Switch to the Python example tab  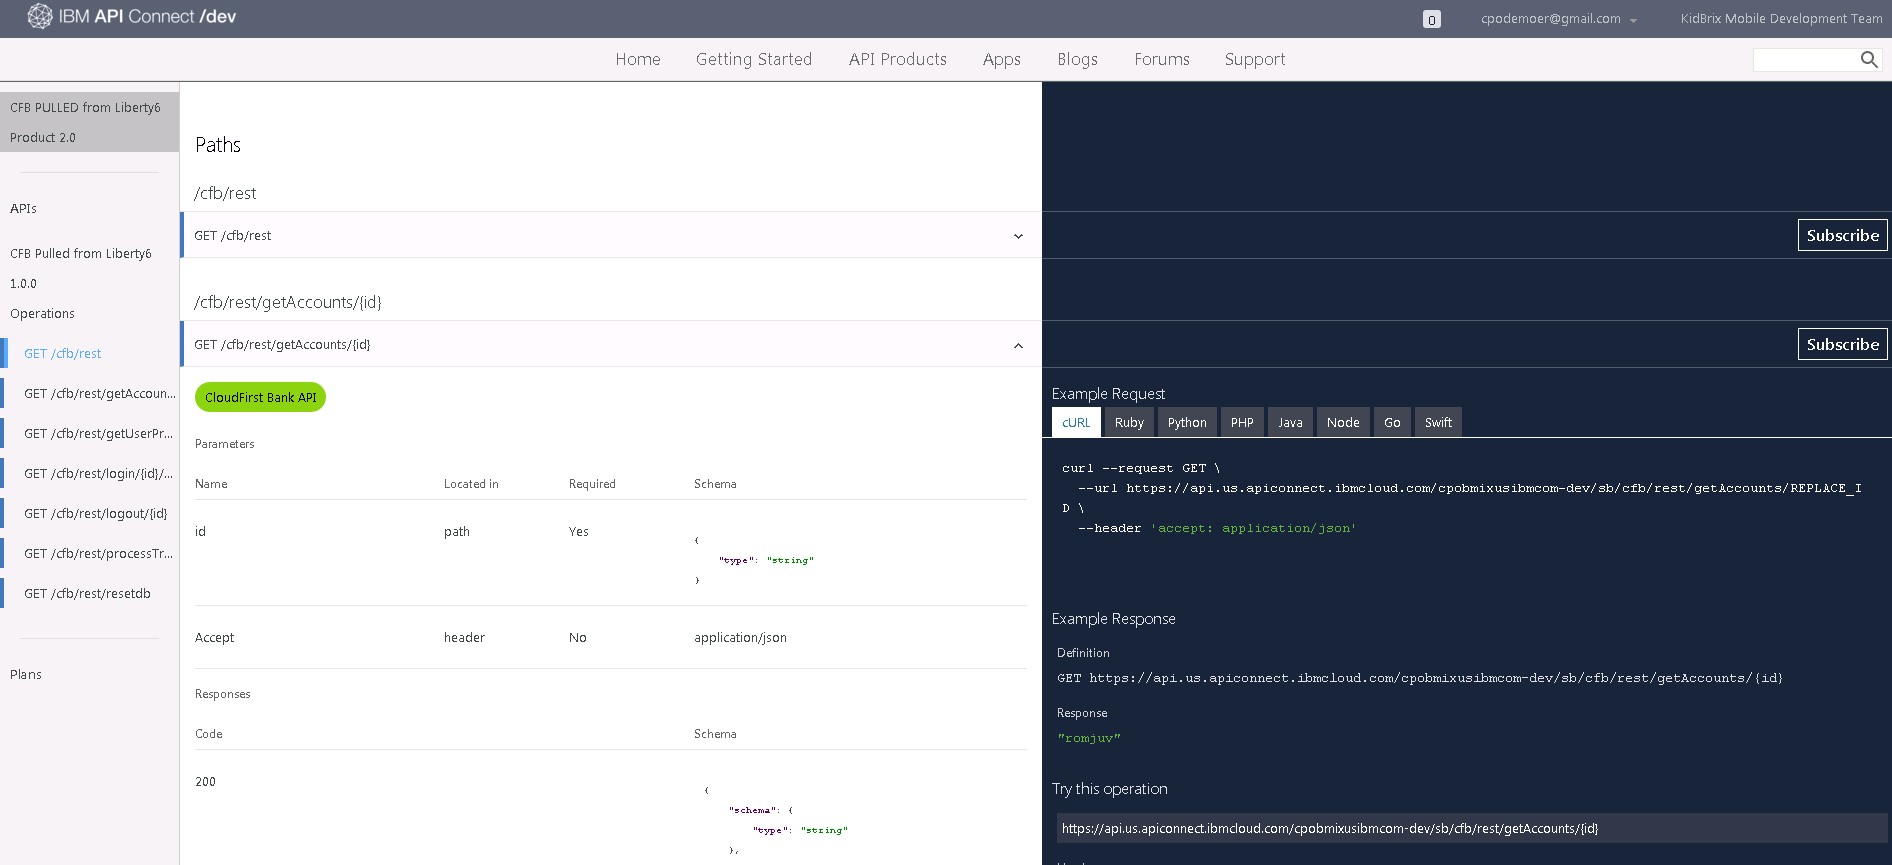coord(1187,423)
